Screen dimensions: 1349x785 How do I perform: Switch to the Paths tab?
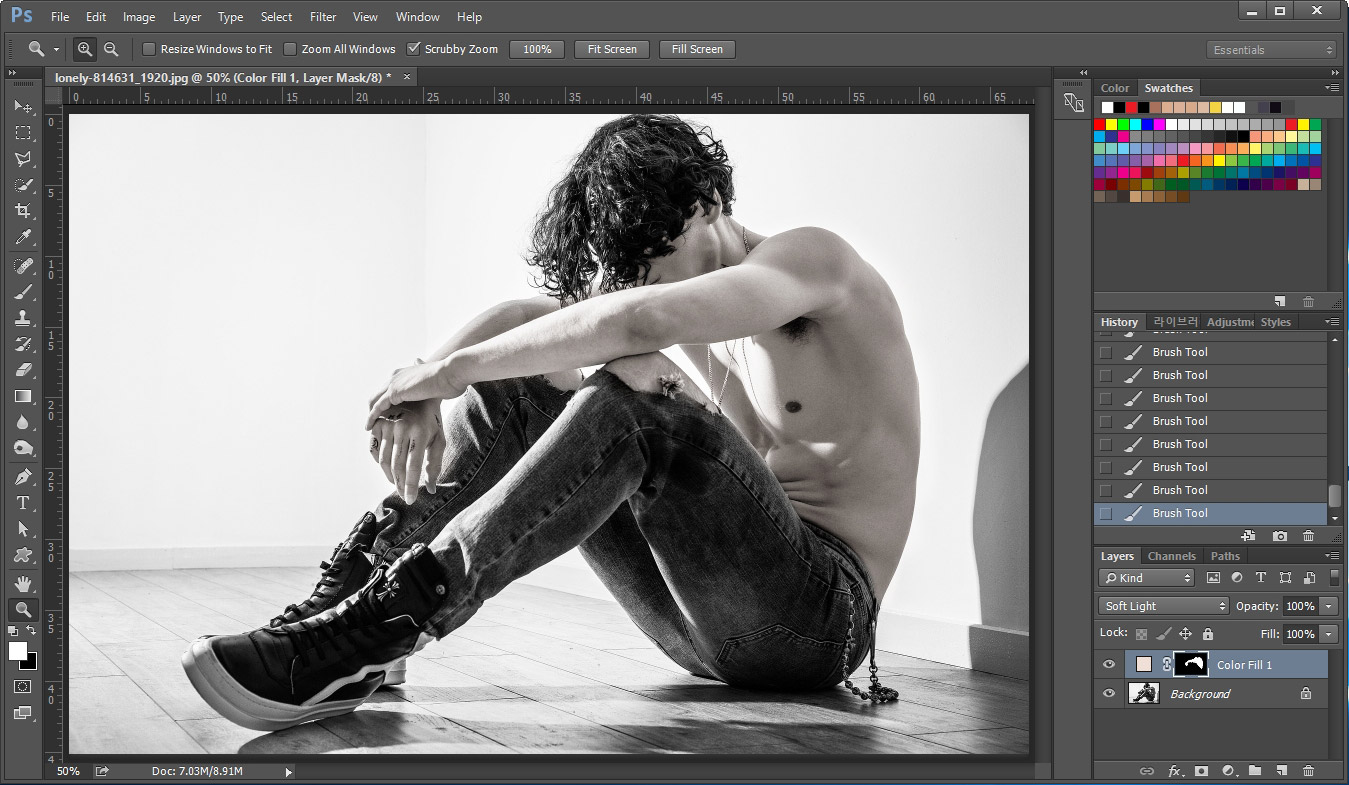pos(1225,556)
